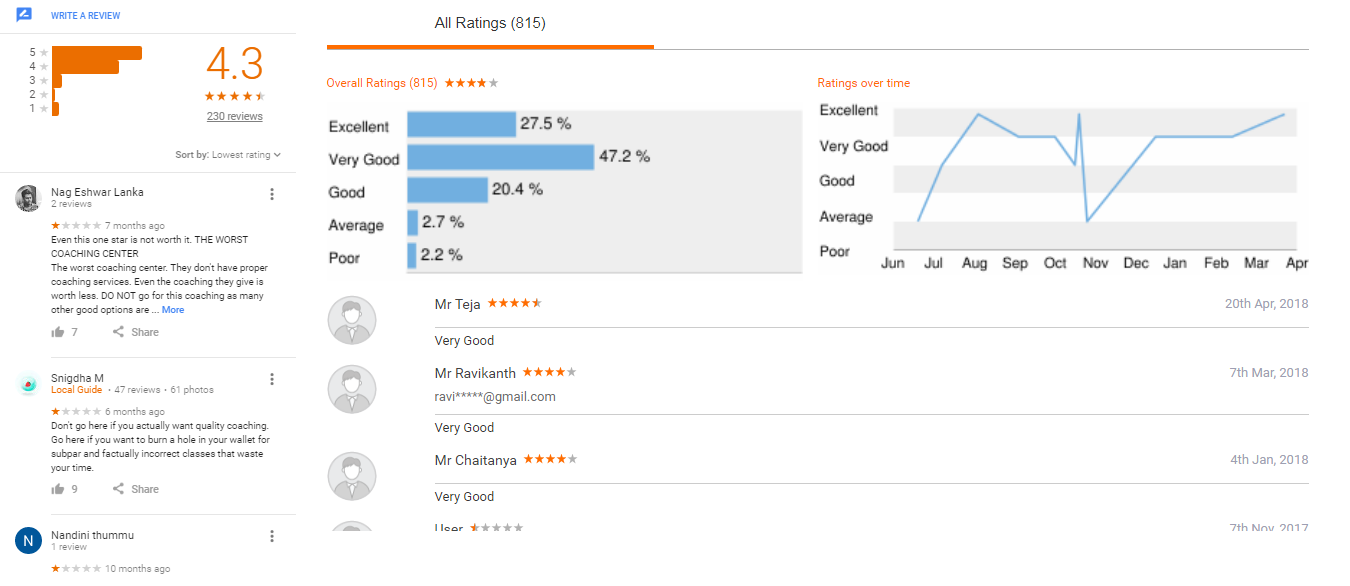Expand the review text with the More link
This screenshot has width=1350, height=586.
pyautogui.click(x=173, y=310)
